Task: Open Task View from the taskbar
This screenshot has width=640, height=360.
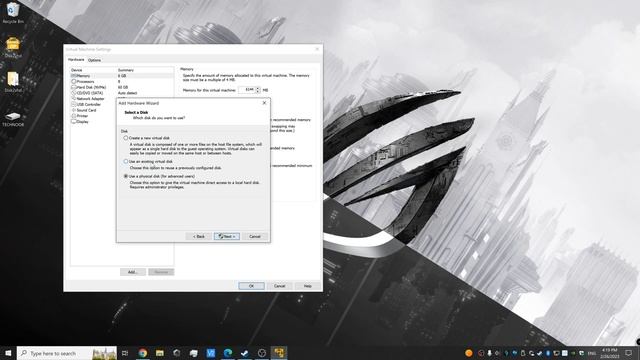Action: pos(125,353)
